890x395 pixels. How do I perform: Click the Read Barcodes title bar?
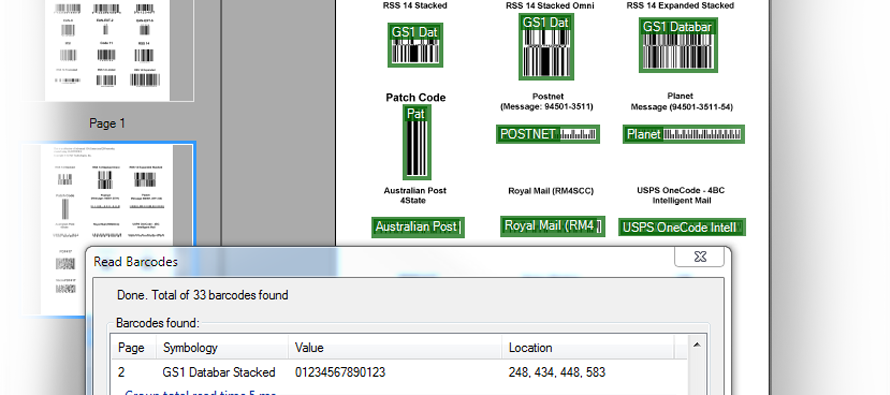pyautogui.click(x=380, y=261)
